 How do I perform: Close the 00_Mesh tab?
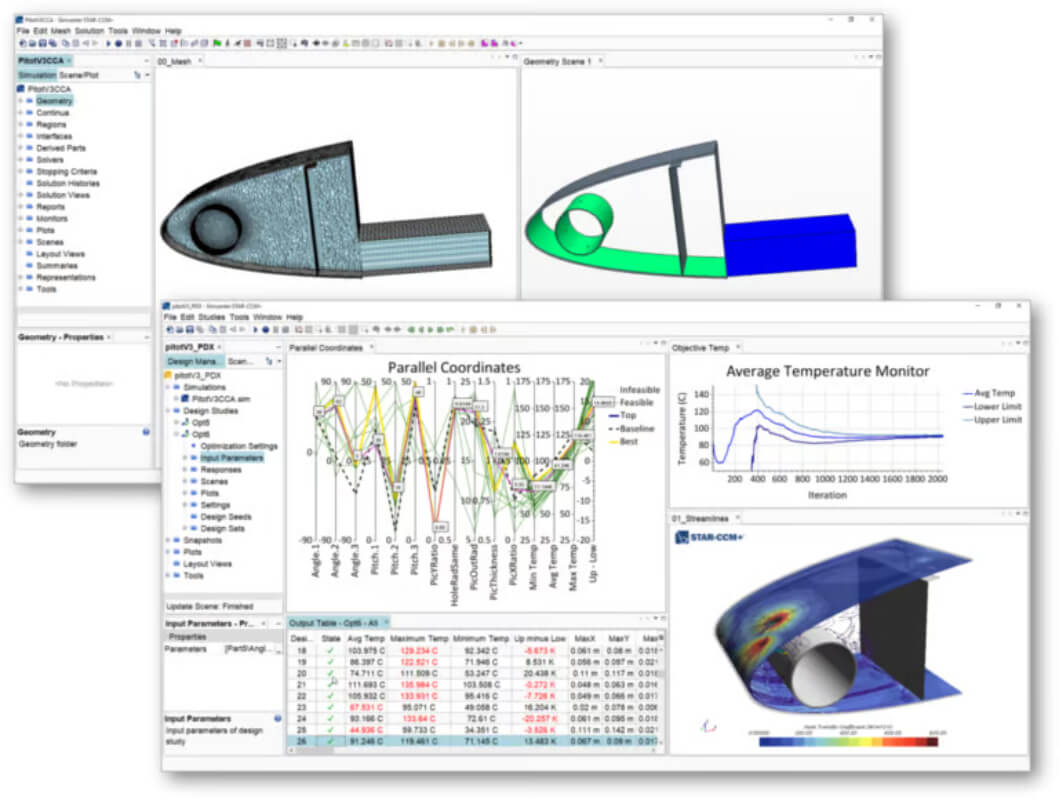tap(200, 61)
